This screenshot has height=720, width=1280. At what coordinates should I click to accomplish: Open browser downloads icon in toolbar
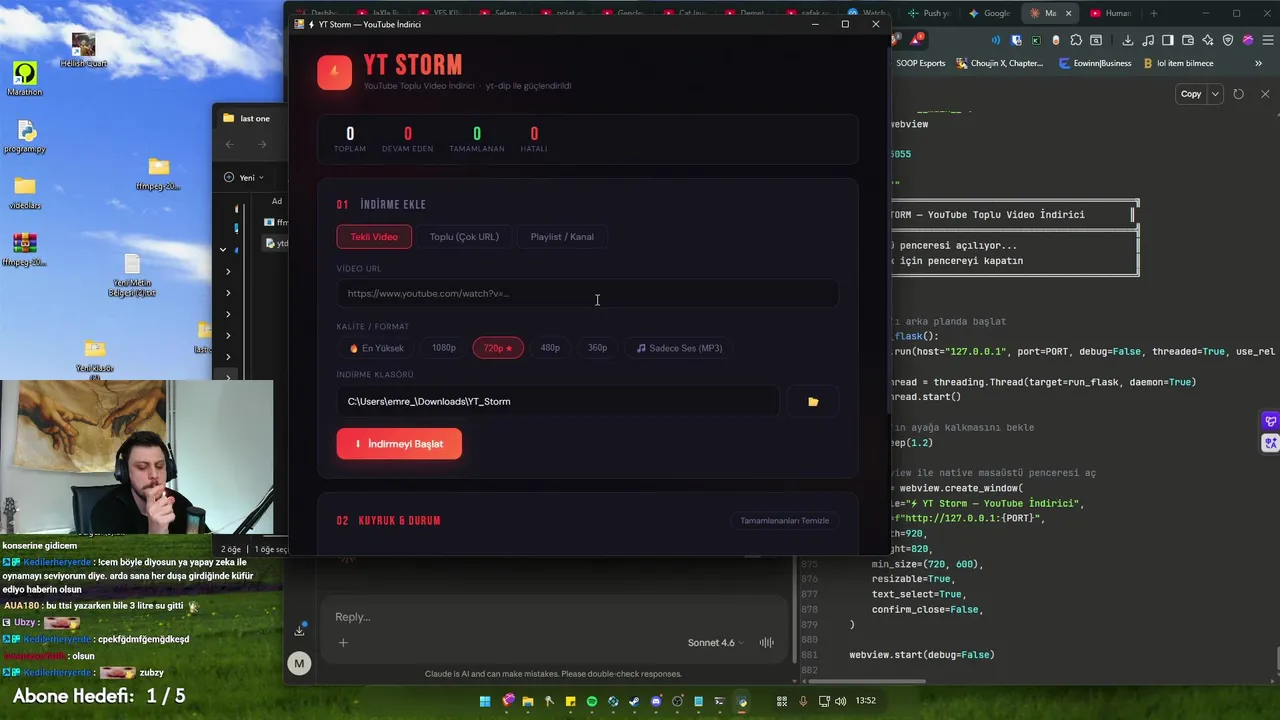[1128, 40]
